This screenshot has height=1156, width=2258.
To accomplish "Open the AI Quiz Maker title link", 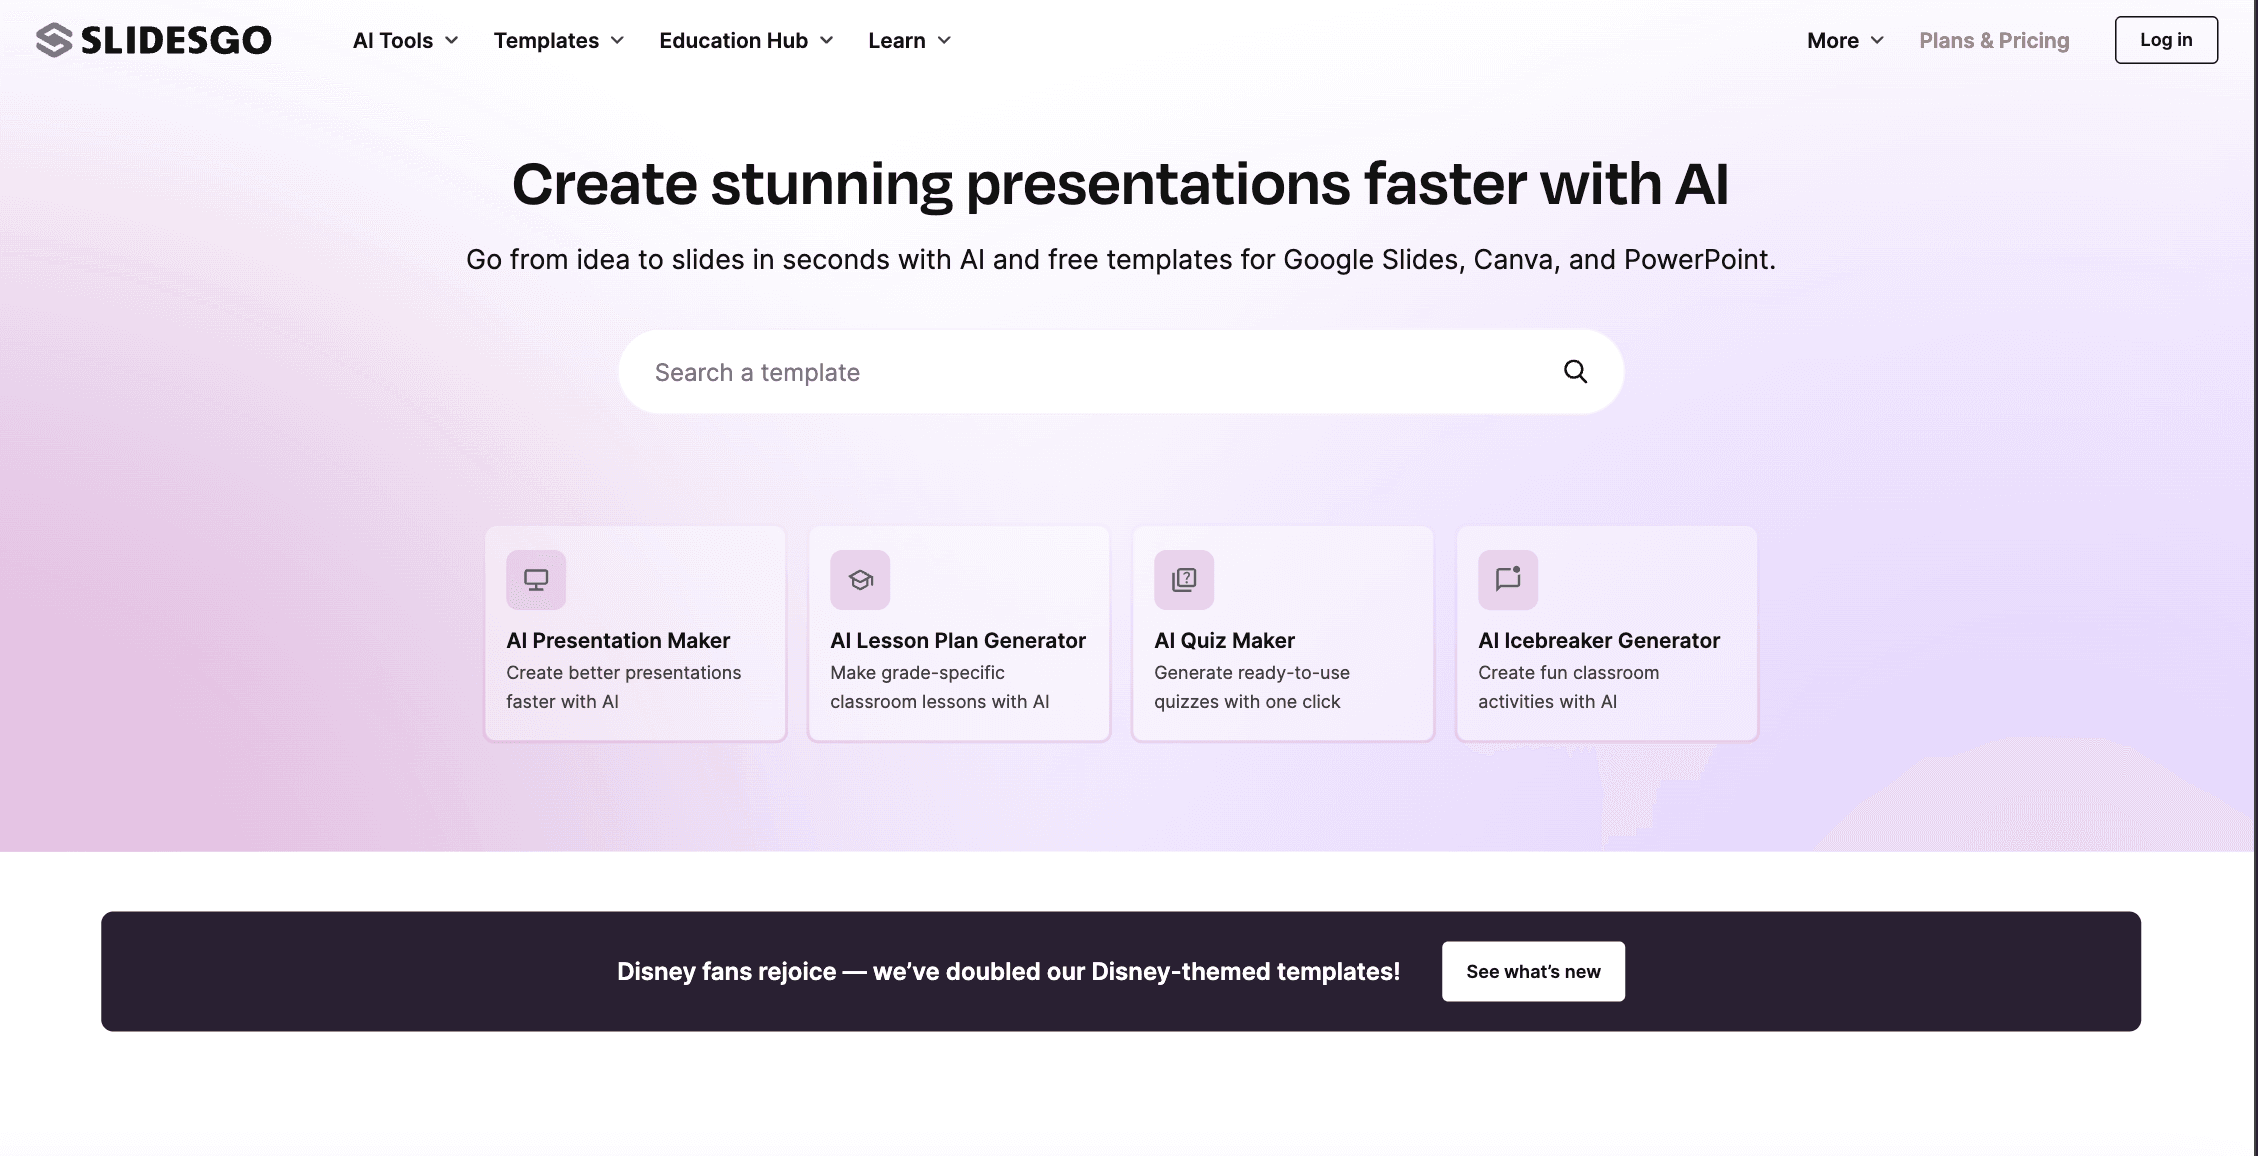I will click(x=1224, y=640).
